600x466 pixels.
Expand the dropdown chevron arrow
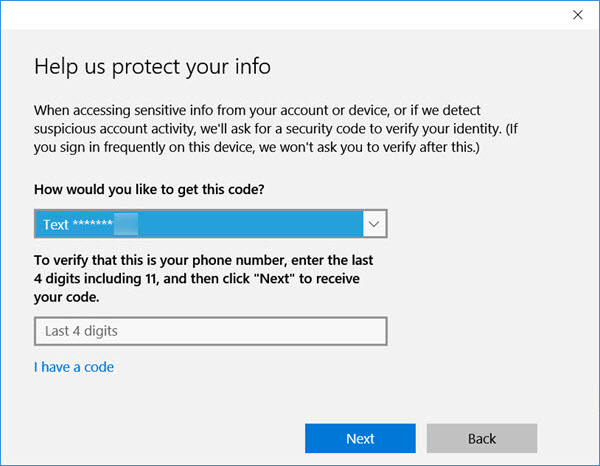click(374, 225)
